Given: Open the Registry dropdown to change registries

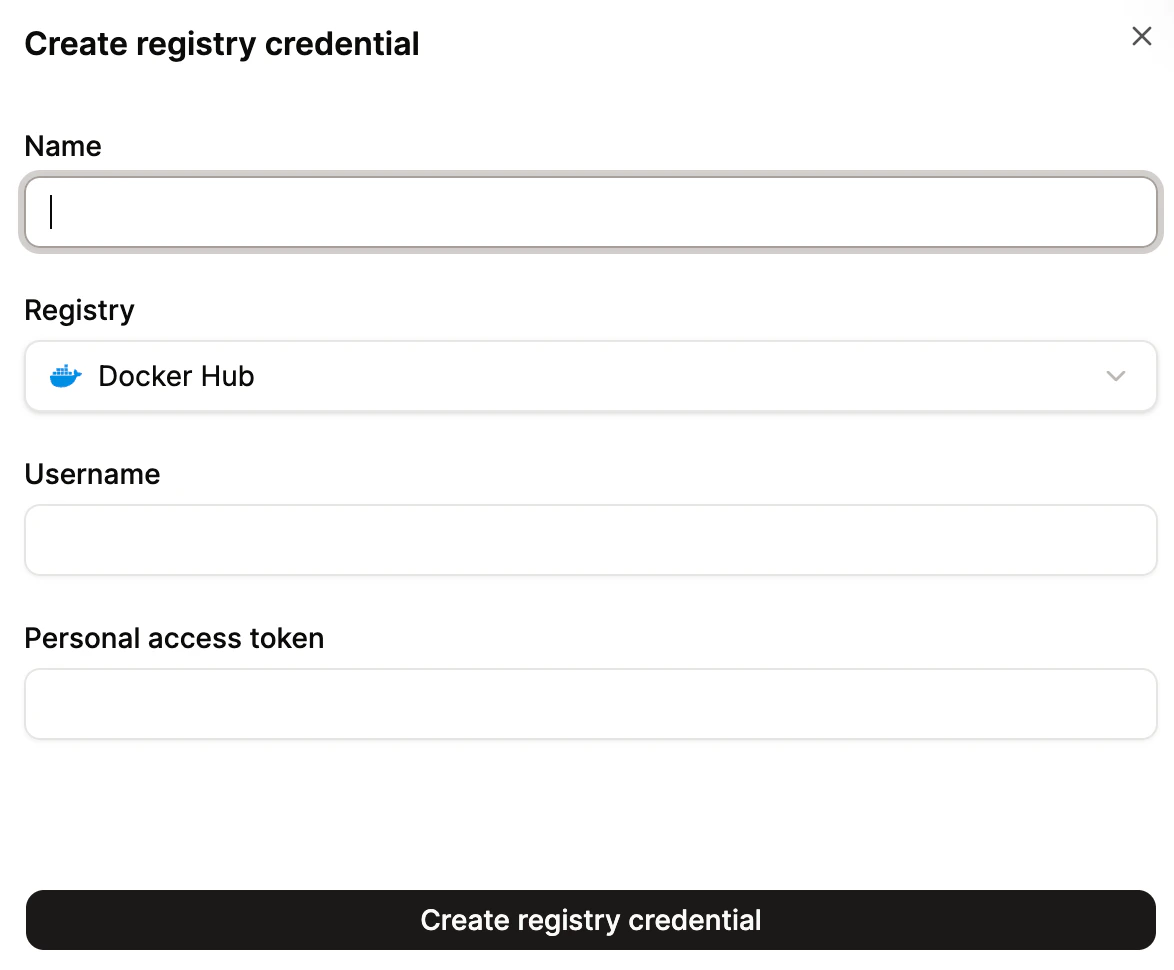Looking at the screenshot, I should click(x=590, y=376).
